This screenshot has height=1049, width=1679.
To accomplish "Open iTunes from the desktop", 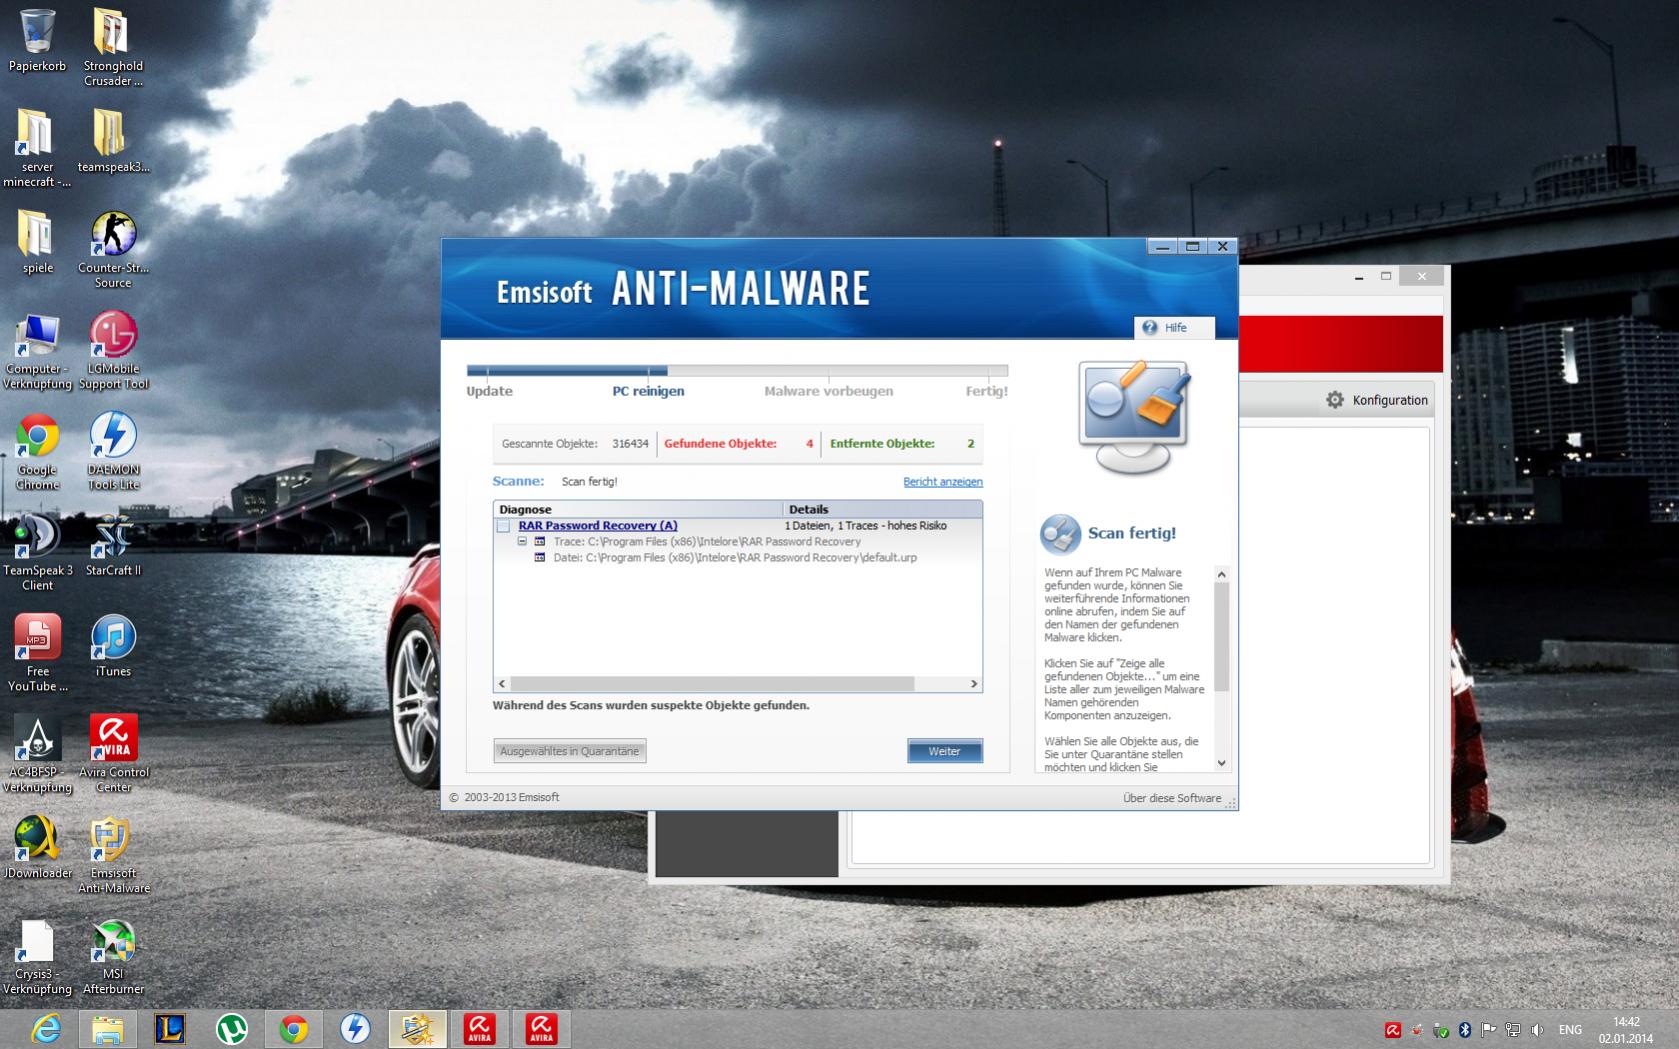I will pyautogui.click(x=113, y=646).
